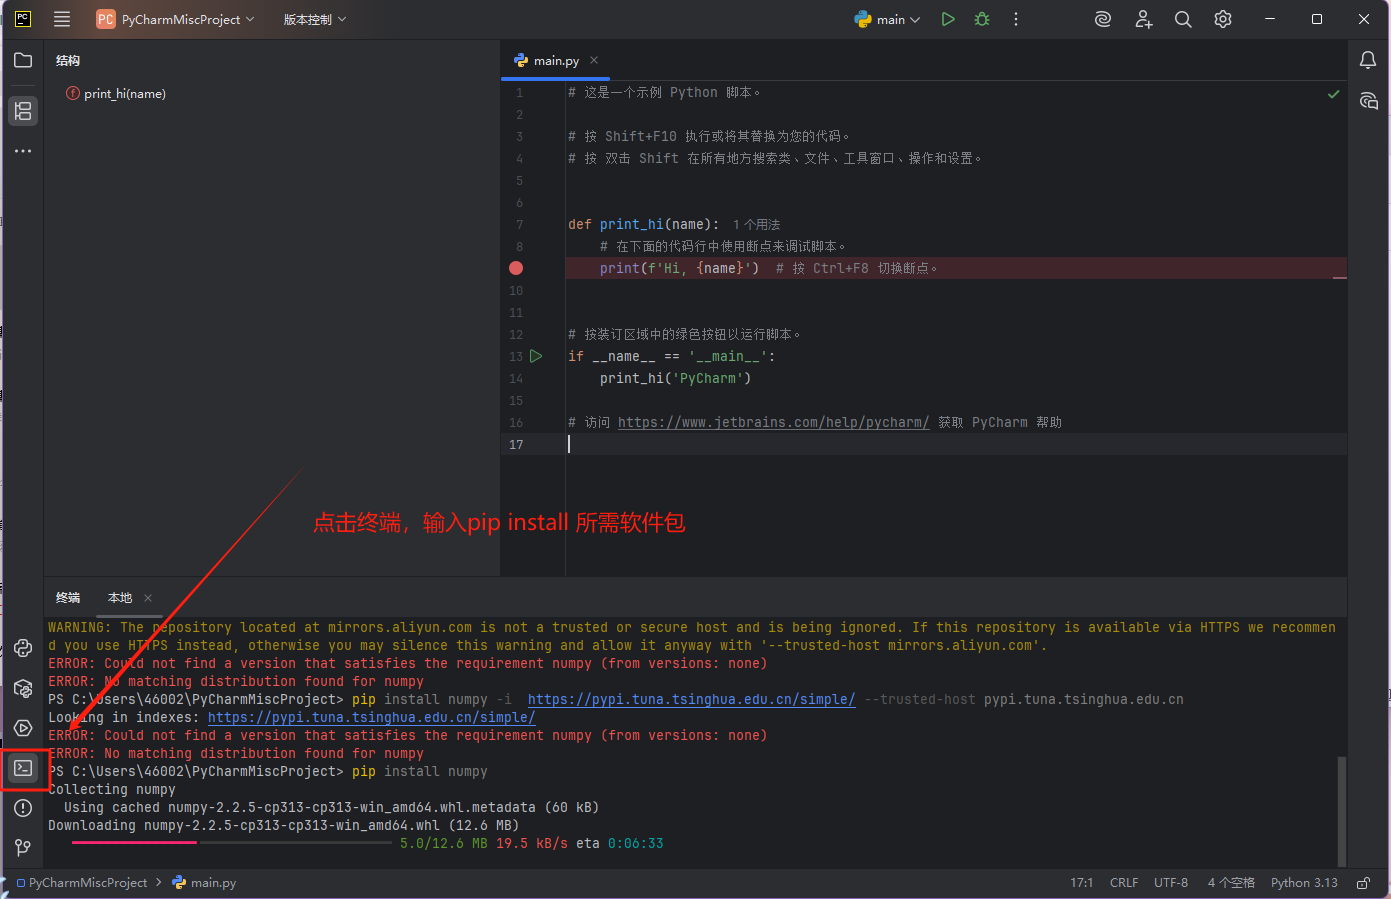Open the Notifications bell icon
This screenshot has width=1391, height=899.
click(1368, 60)
